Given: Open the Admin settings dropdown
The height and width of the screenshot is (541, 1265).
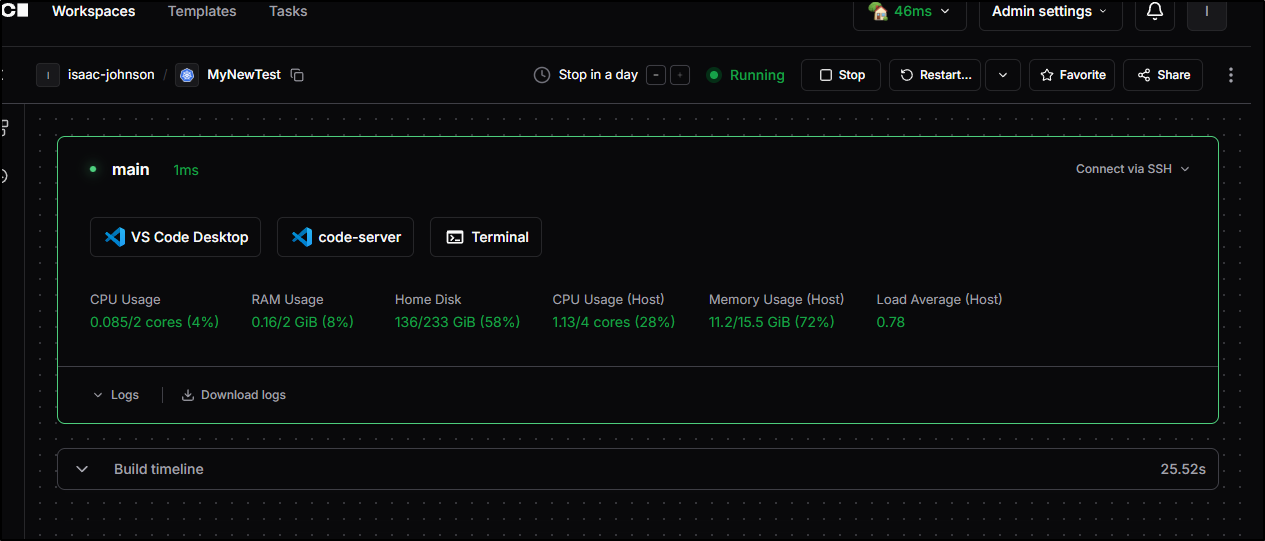Looking at the screenshot, I should tap(1050, 12).
